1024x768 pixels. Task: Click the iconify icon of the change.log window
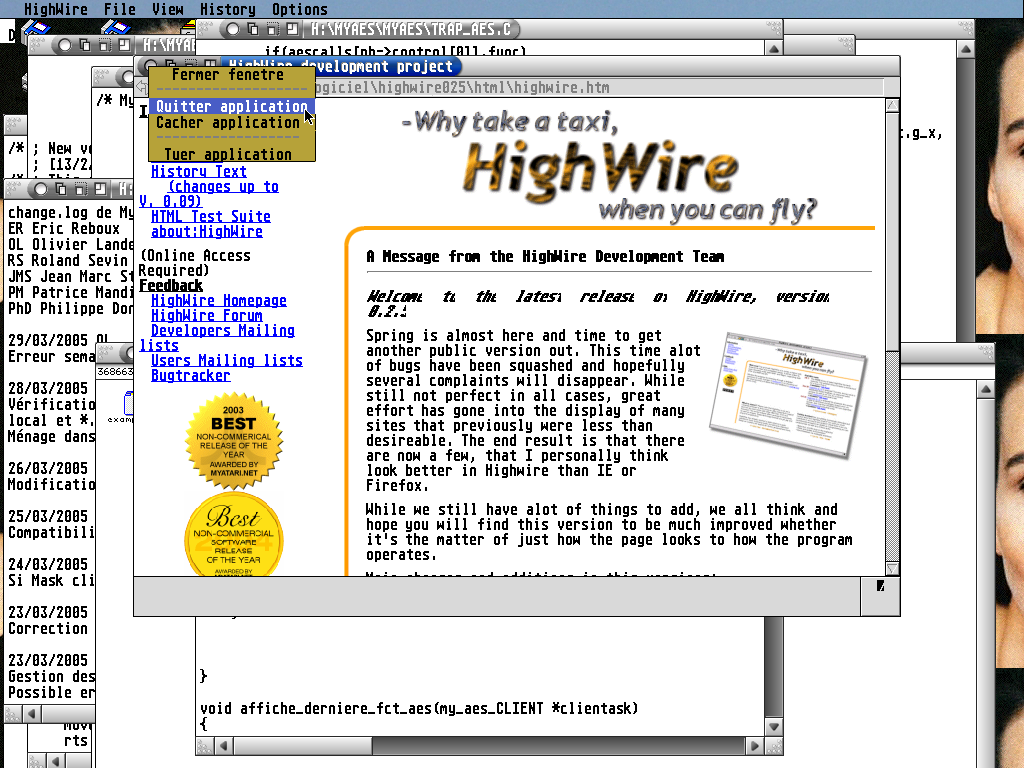coord(80,189)
